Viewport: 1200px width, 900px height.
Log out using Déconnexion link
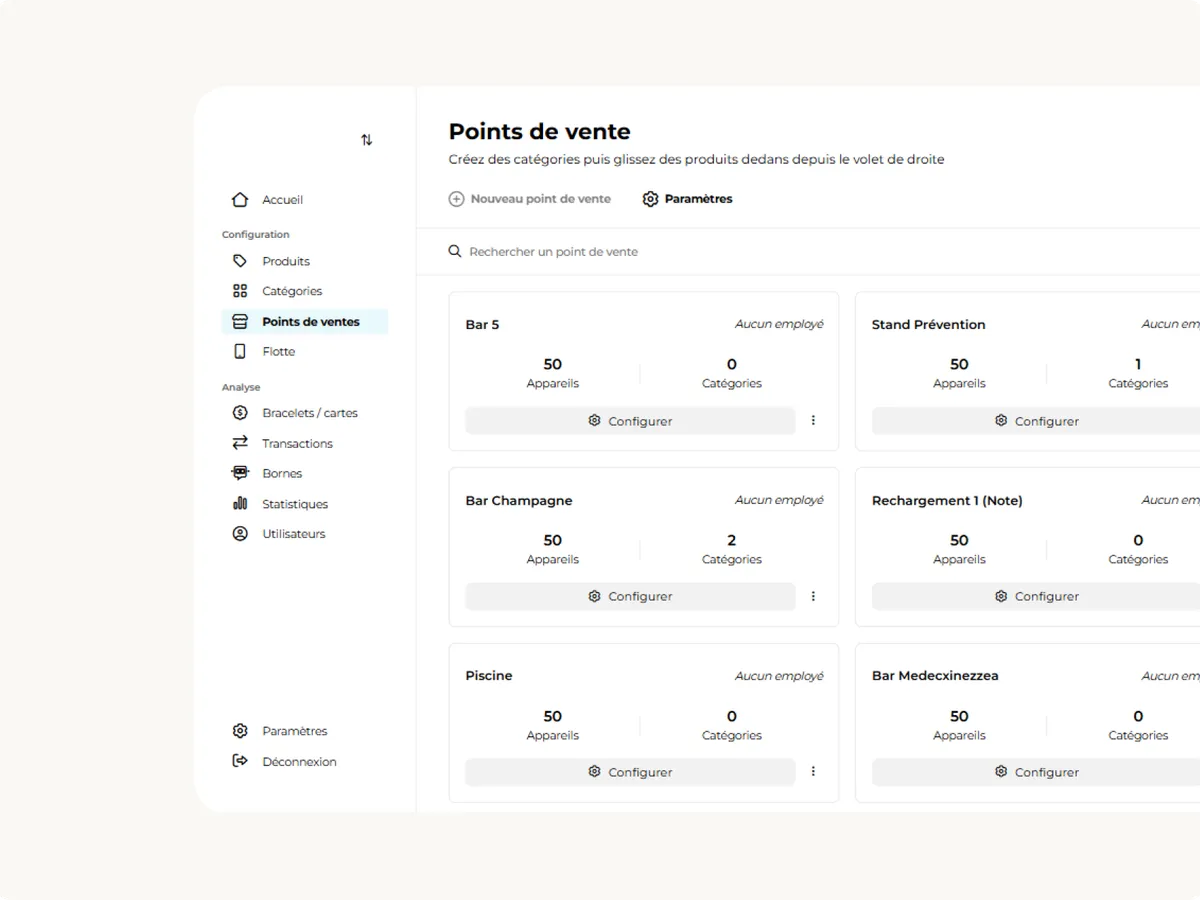(x=298, y=762)
